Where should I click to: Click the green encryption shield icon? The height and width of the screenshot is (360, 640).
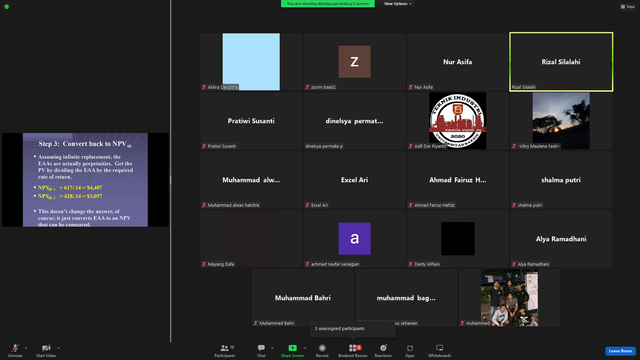pos(7,7)
